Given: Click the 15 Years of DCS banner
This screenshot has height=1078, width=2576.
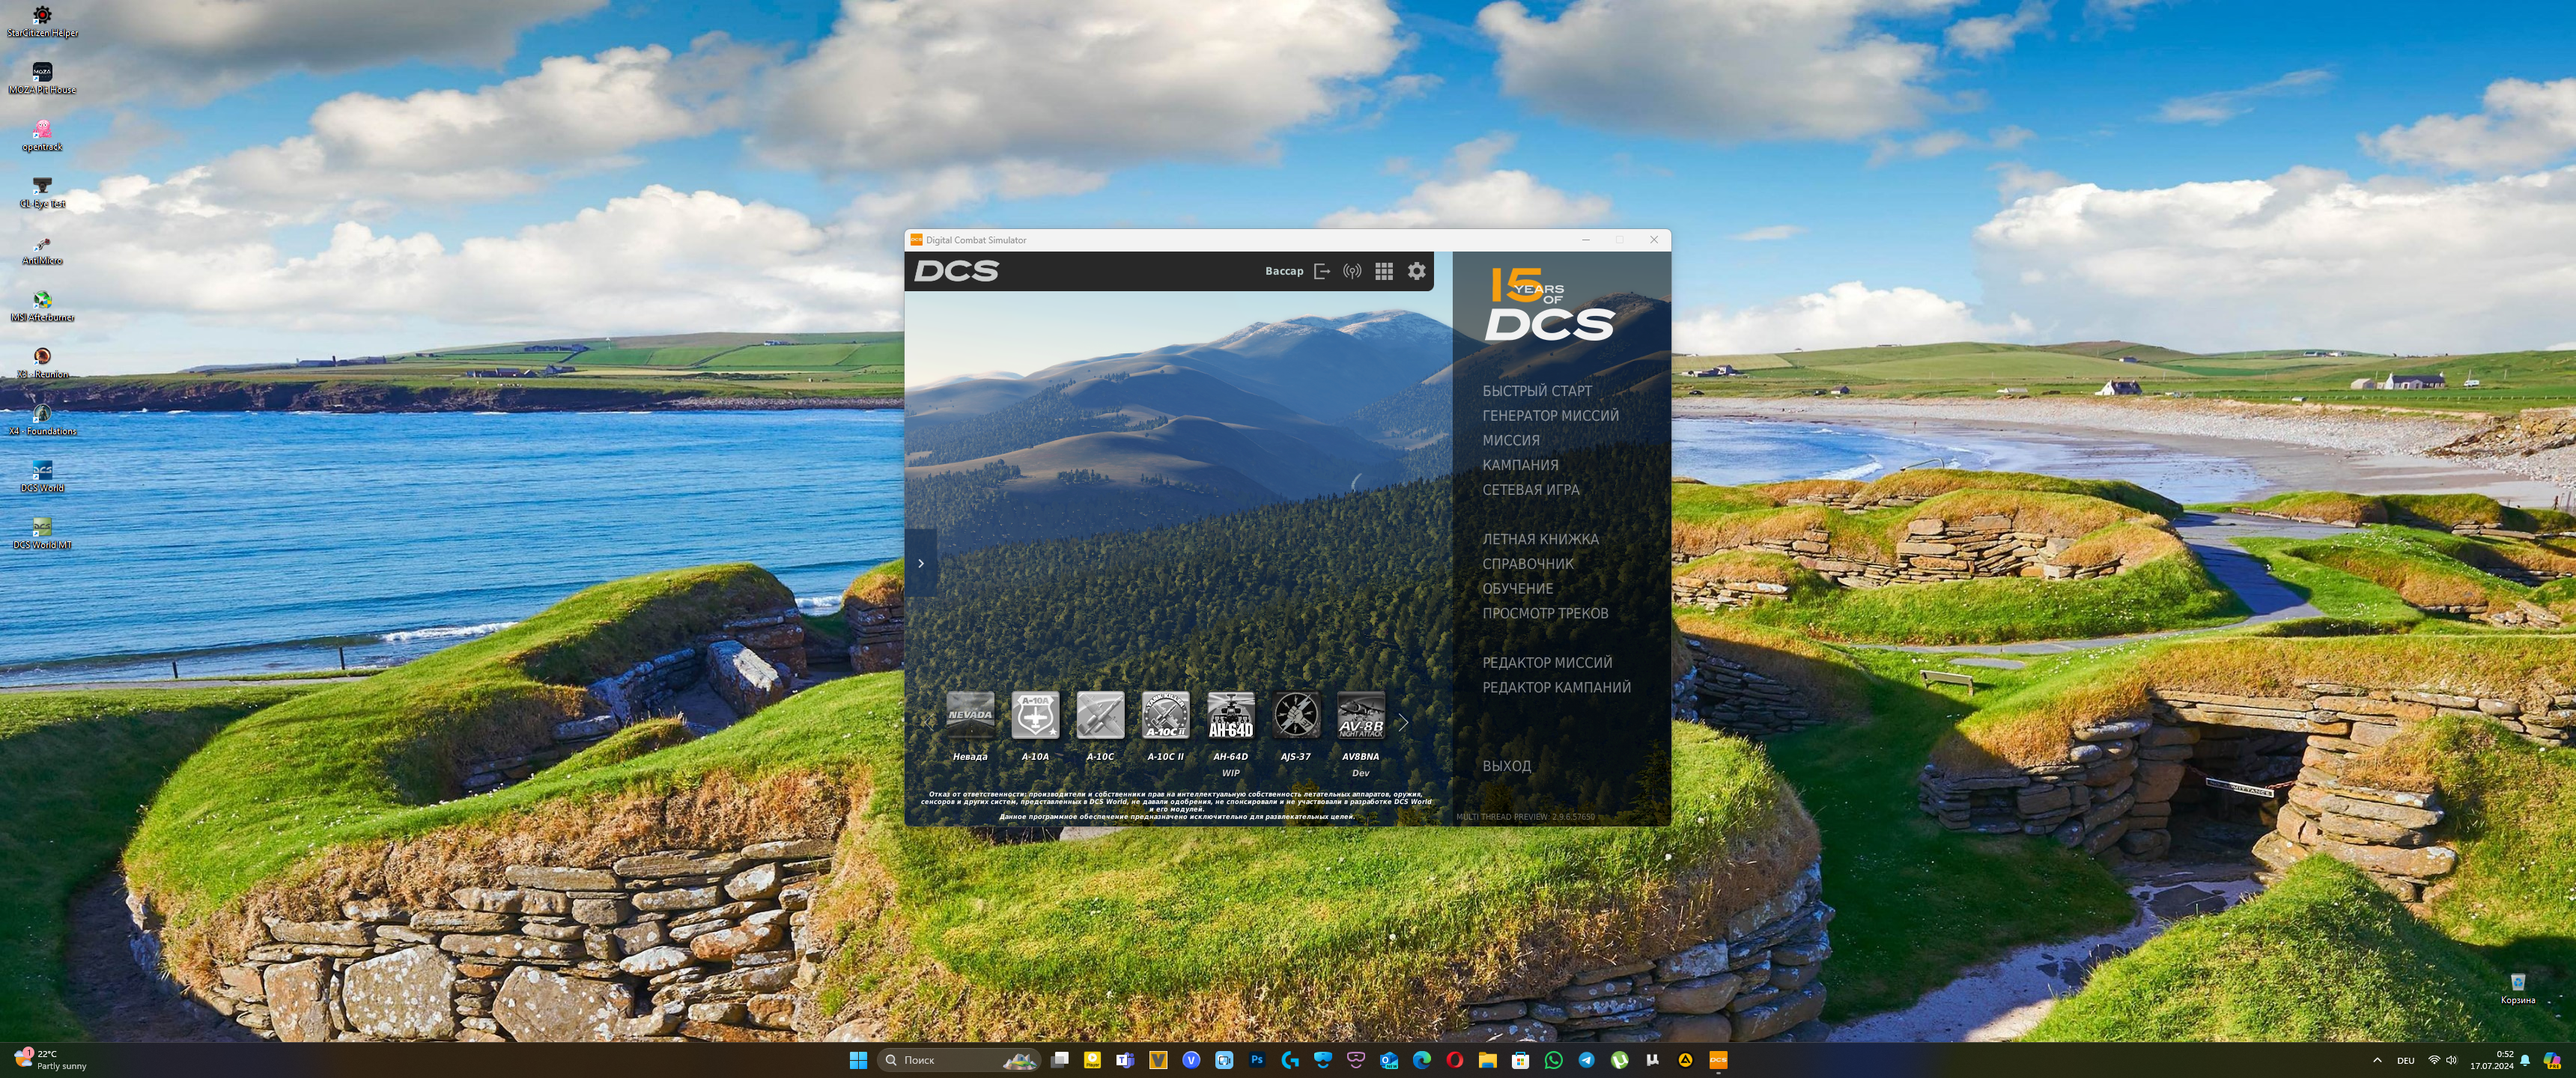Looking at the screenshot, I should point(1550,304).
